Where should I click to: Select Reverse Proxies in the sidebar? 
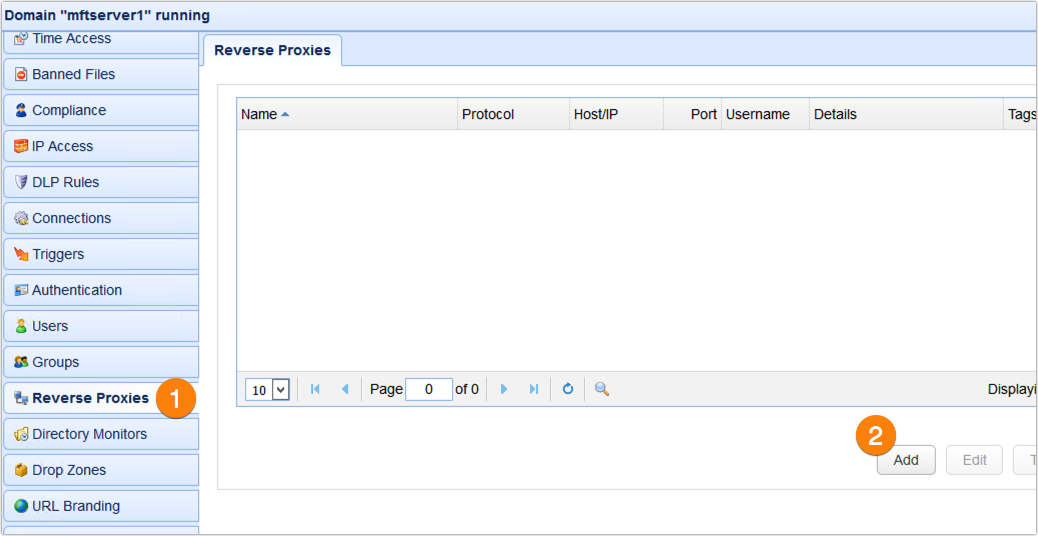tap(90, 398)
